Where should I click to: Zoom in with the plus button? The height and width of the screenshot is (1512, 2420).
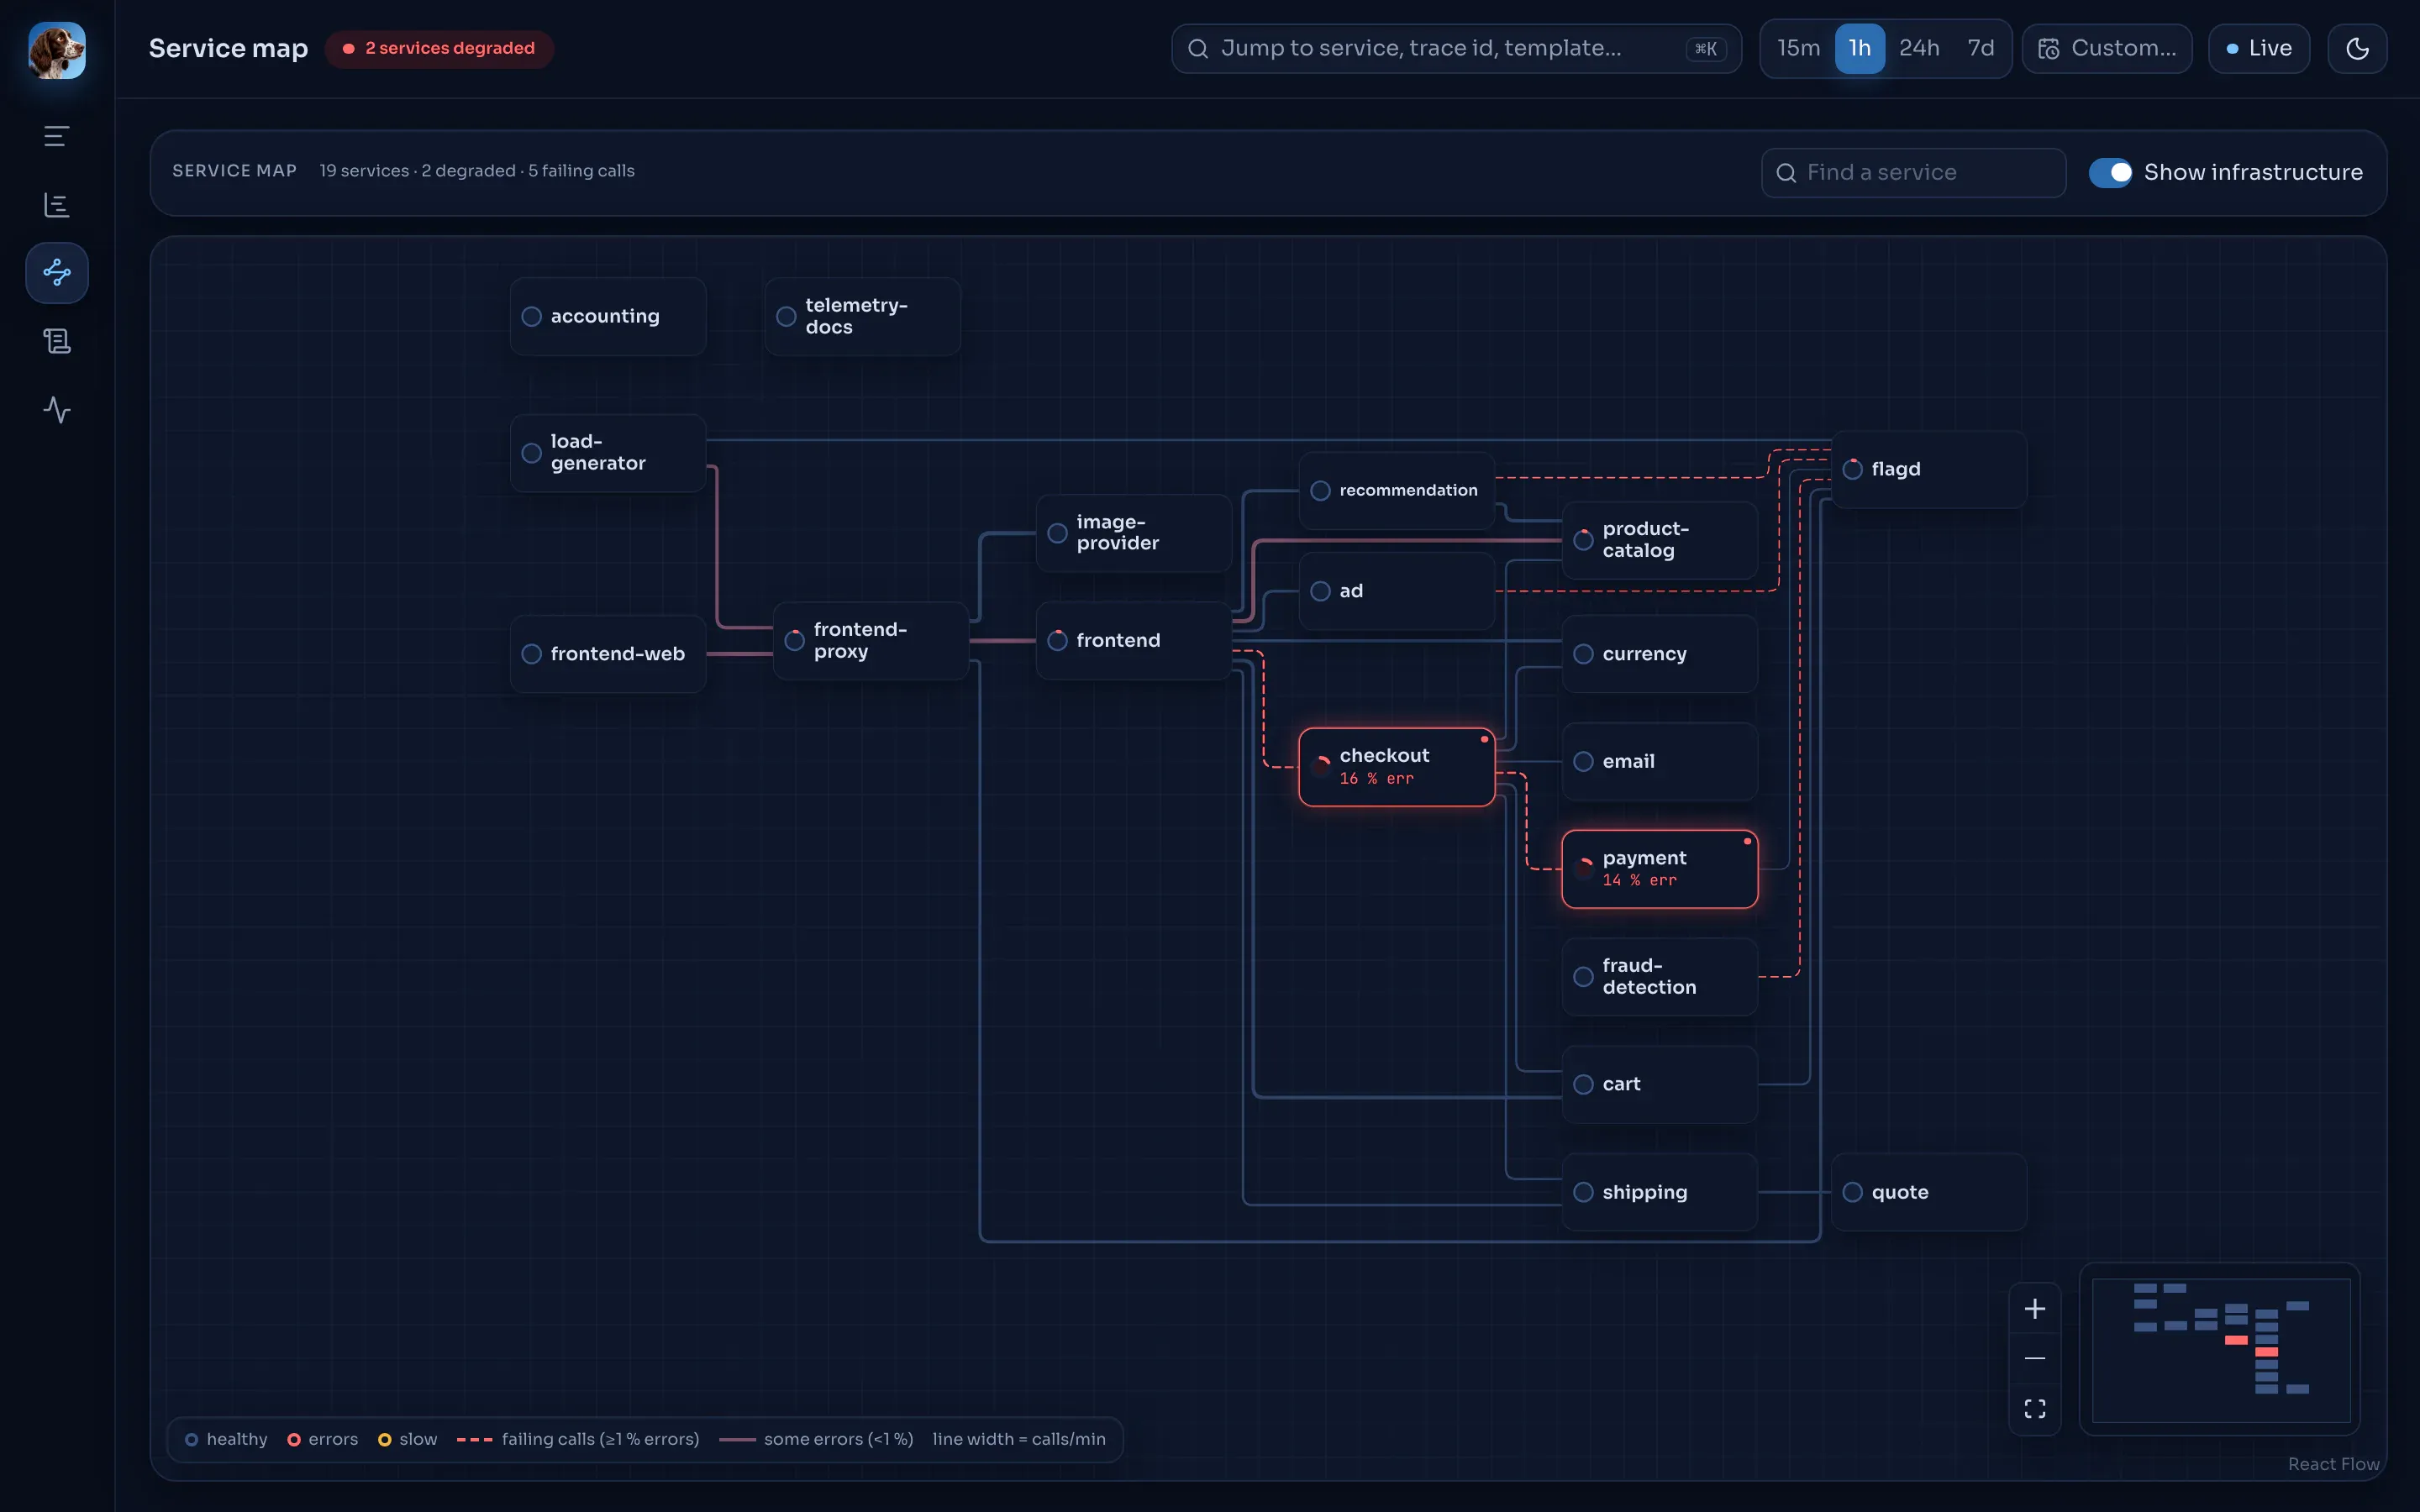pyautogui.click(x=2034, y=1308)
